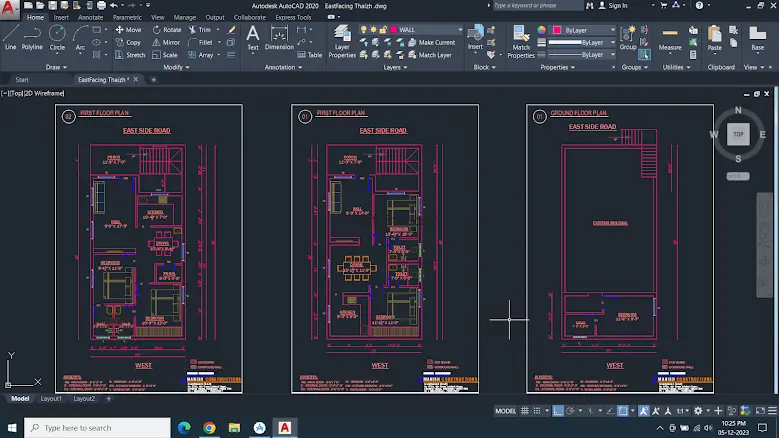Open the Layer Properties manager

(341, 40)
